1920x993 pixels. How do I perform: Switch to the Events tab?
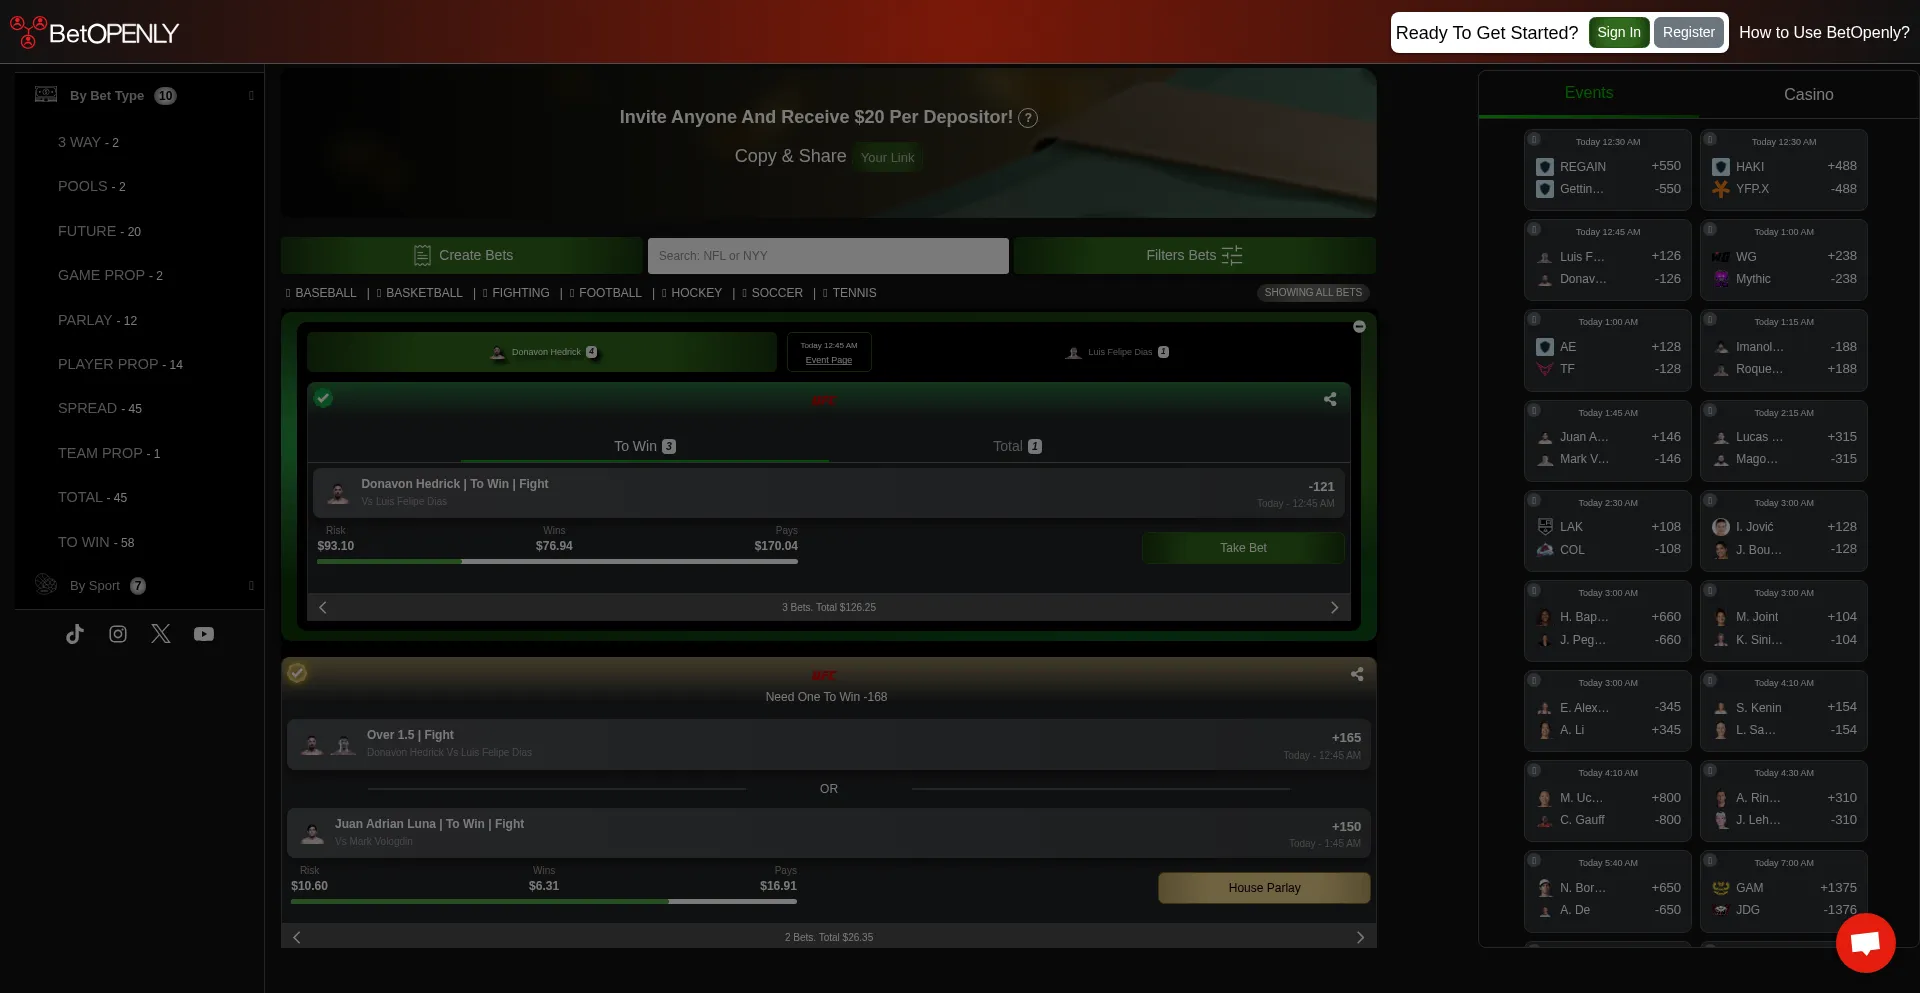pyautogui.click(x=1589, y=94)
